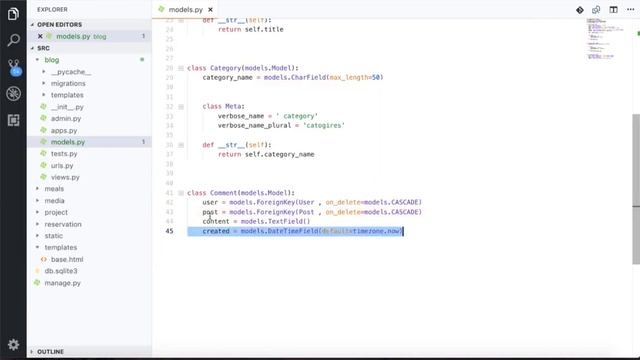Open manage.py file

click(x=62, y=283)
